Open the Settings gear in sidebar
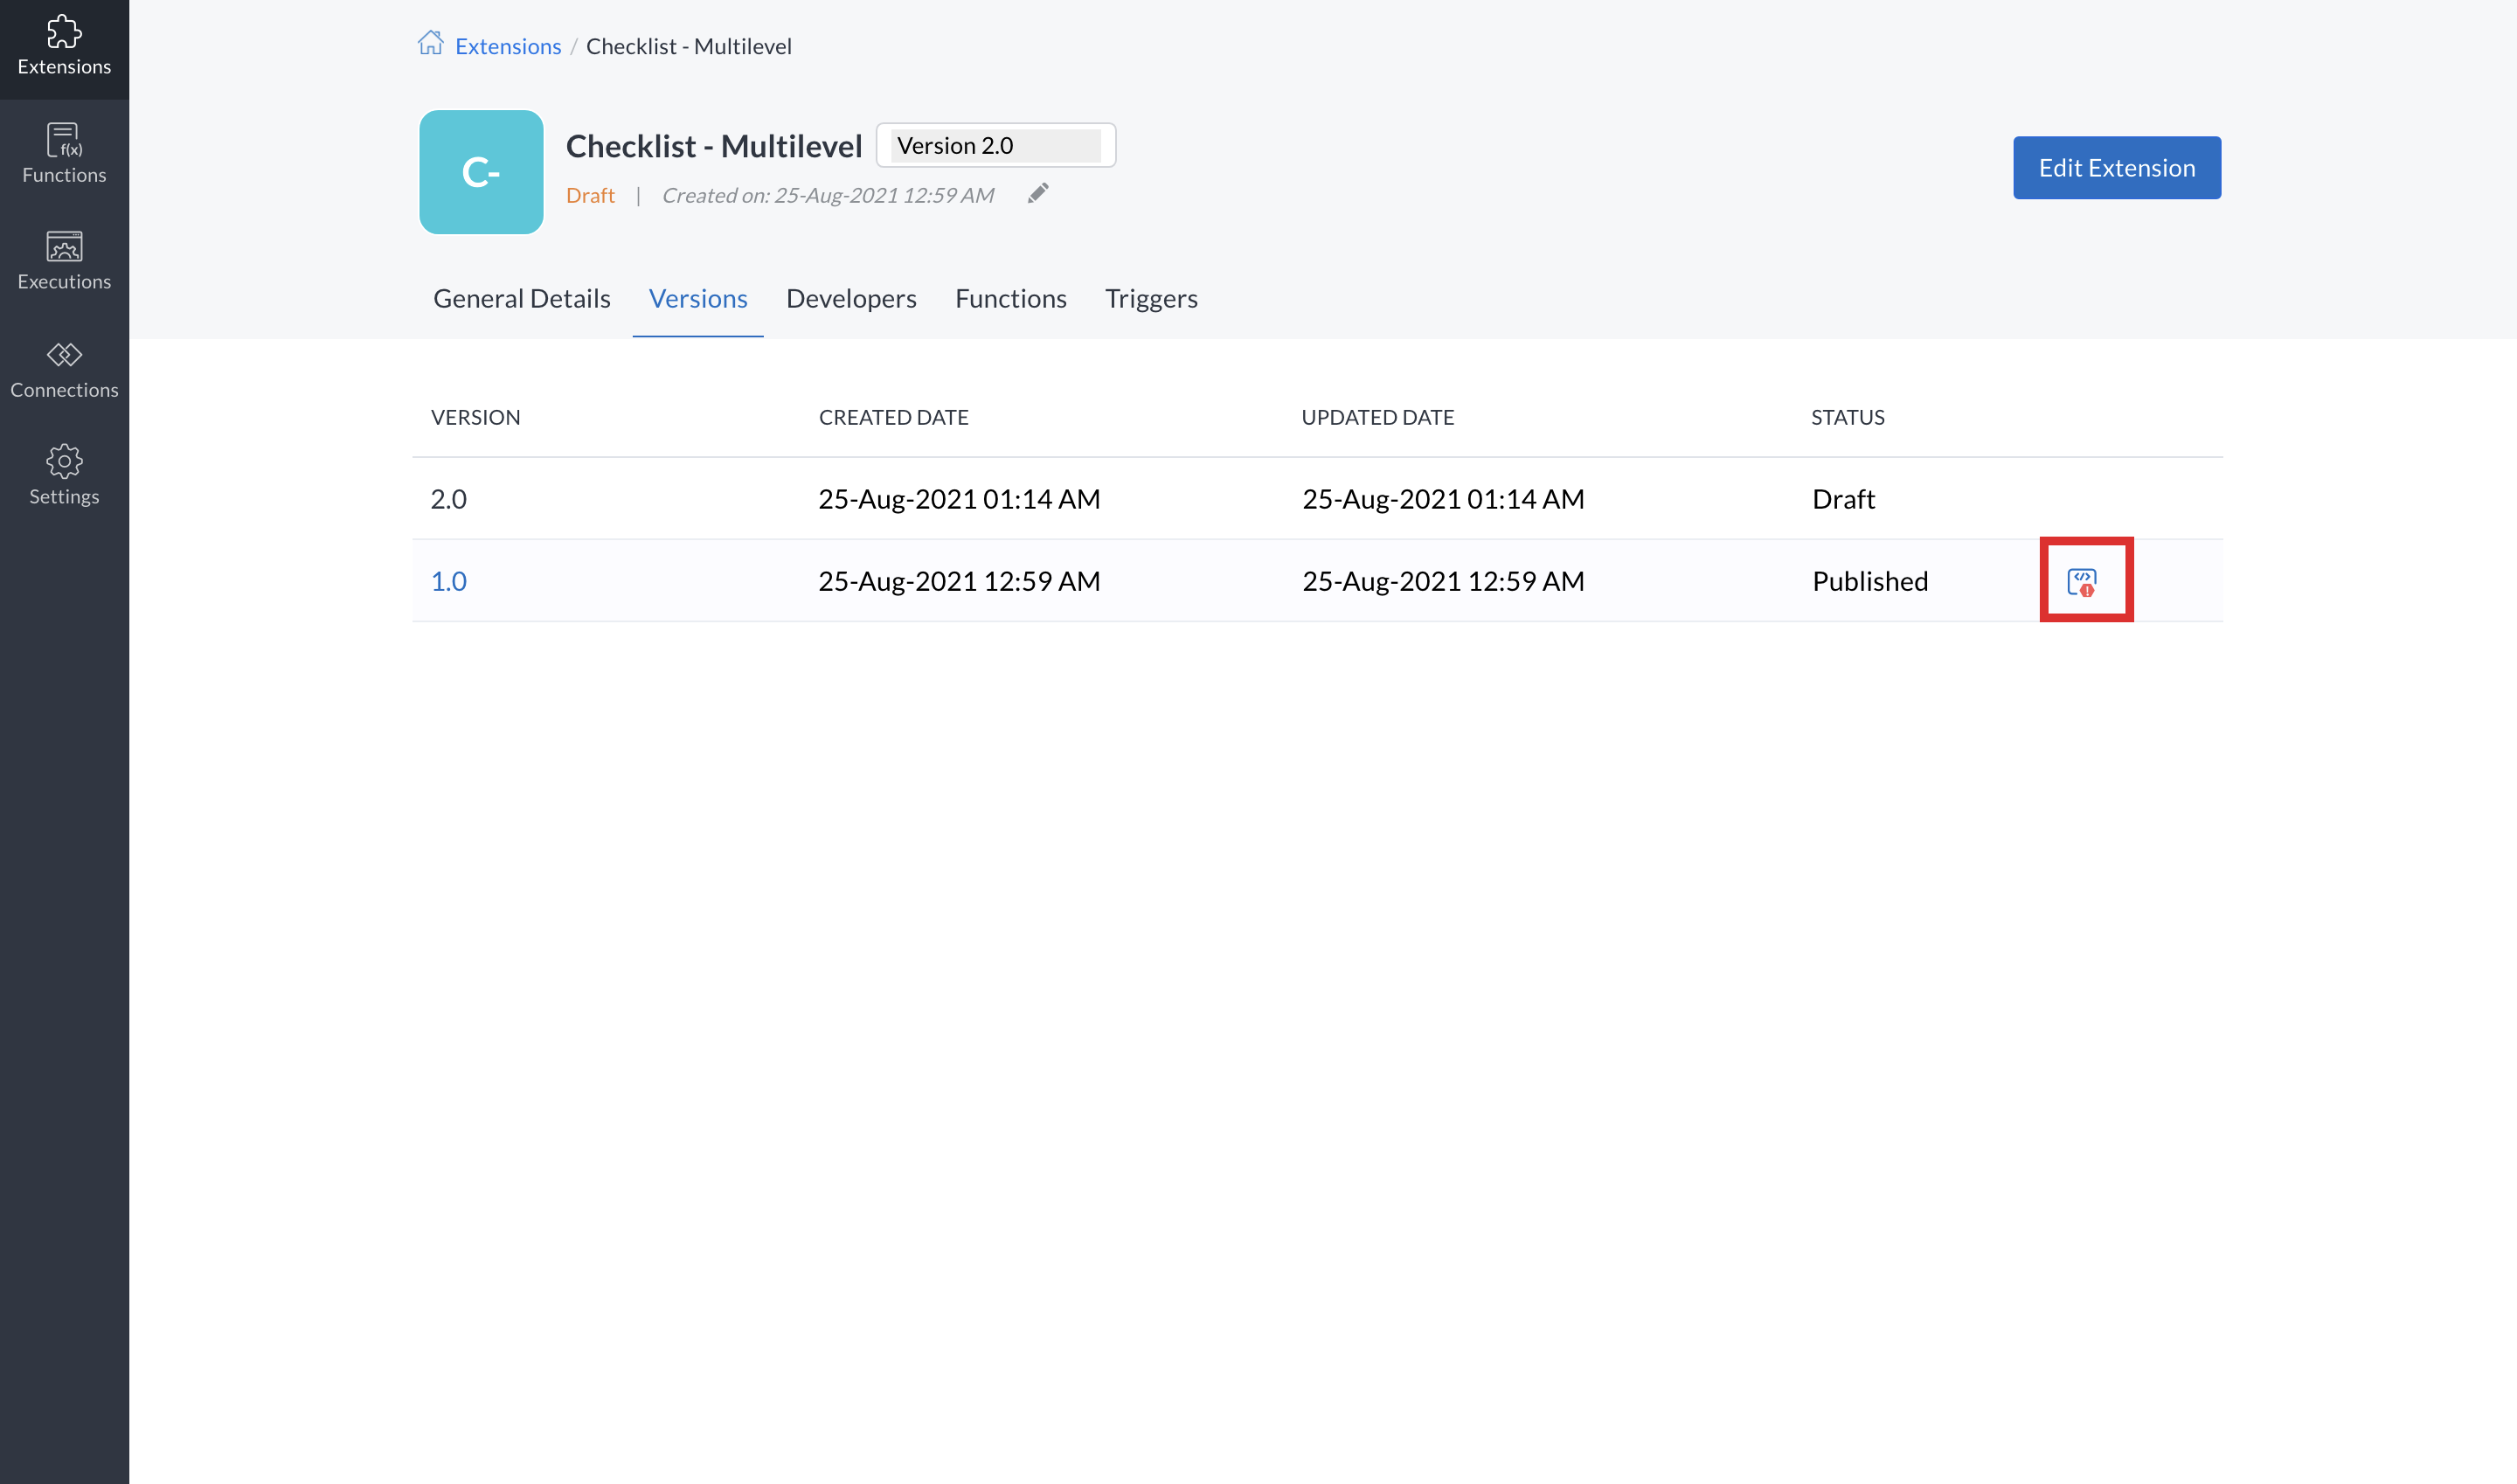 pos(64,475)
